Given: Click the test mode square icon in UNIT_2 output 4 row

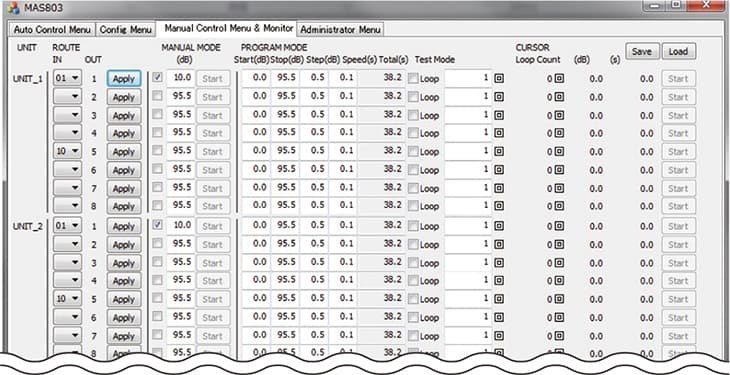Looking at the screenshot, I should (499, 281).
